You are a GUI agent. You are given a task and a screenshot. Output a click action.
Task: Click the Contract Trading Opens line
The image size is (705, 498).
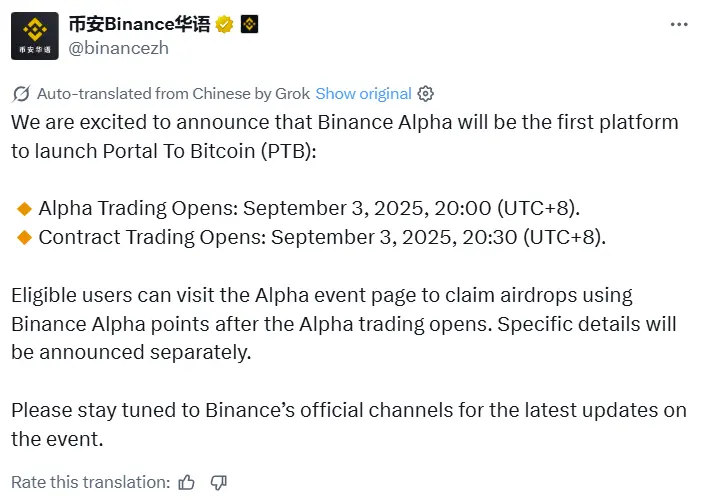(322, 237)
